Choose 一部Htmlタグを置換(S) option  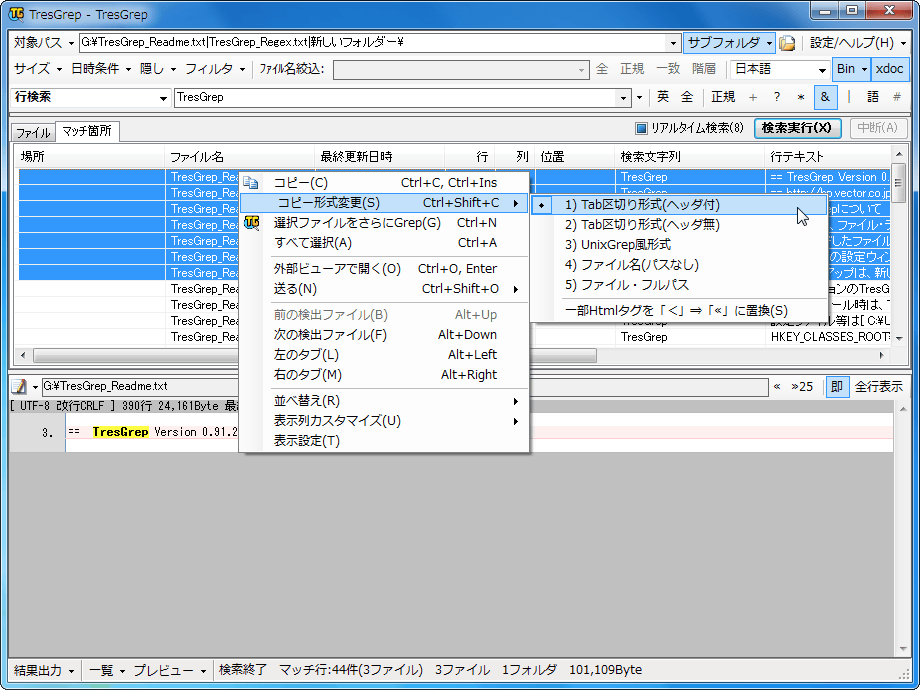pos(679,310)
